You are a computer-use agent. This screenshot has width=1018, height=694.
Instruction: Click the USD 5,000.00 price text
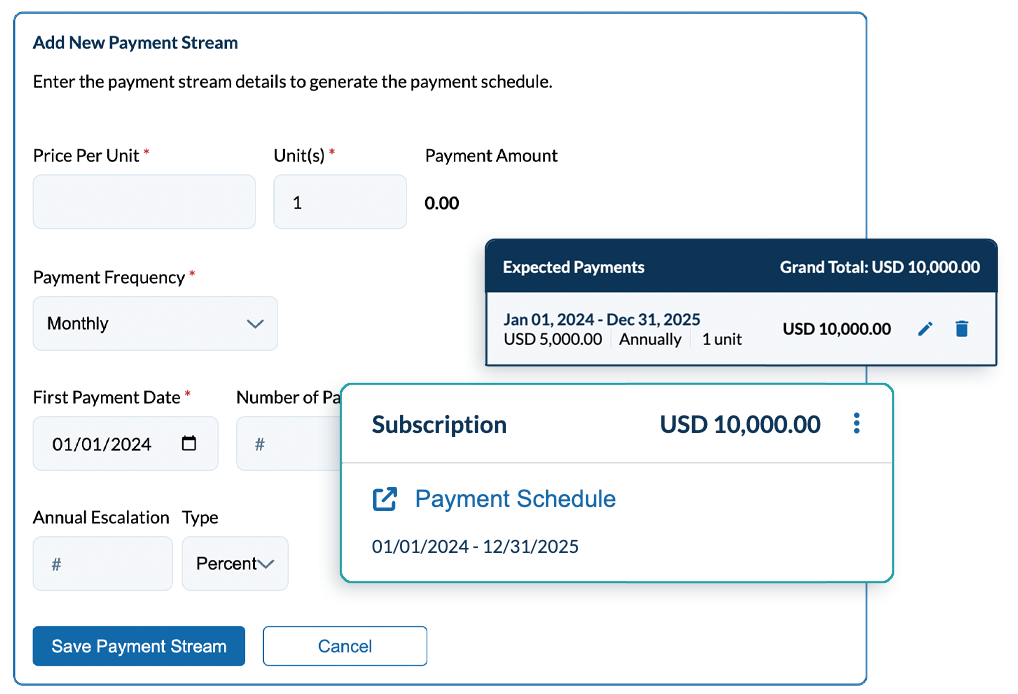pos(552,340)
